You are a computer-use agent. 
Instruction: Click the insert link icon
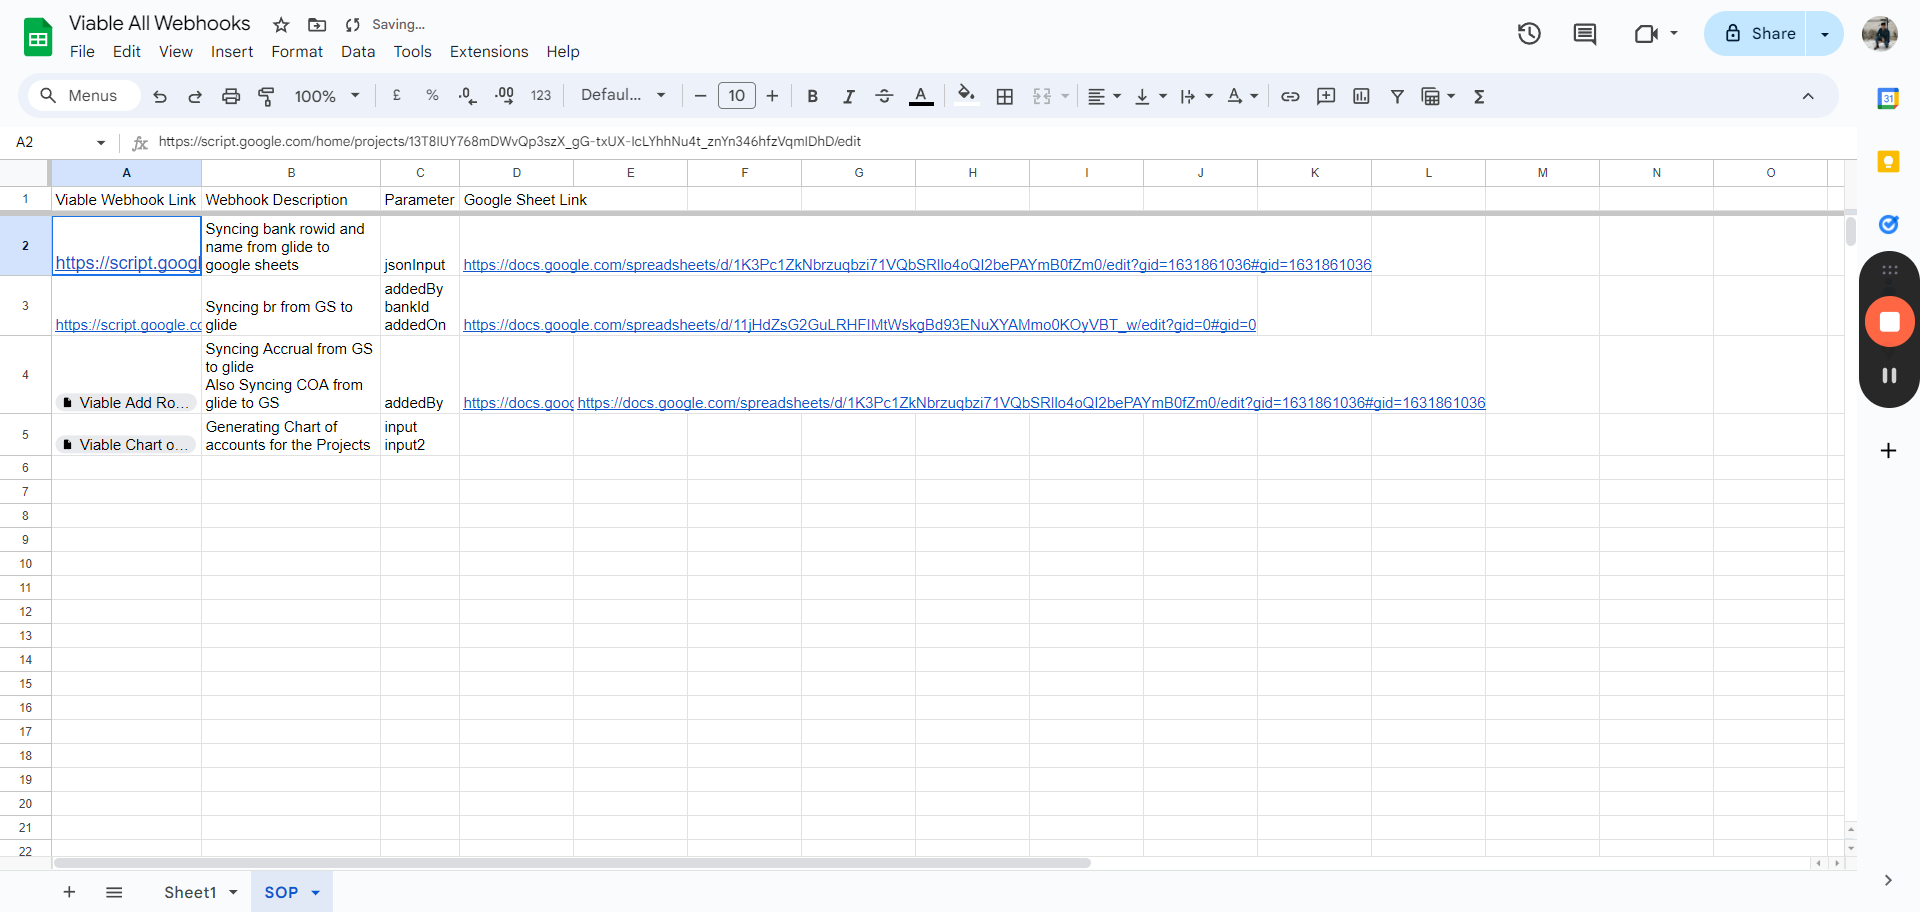pos(1290,96)
